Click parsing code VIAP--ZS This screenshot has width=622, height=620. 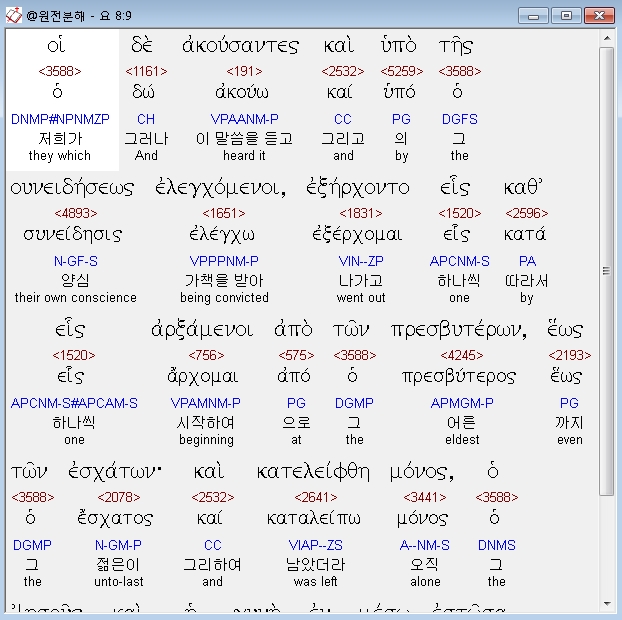click(x=315, y=545)
